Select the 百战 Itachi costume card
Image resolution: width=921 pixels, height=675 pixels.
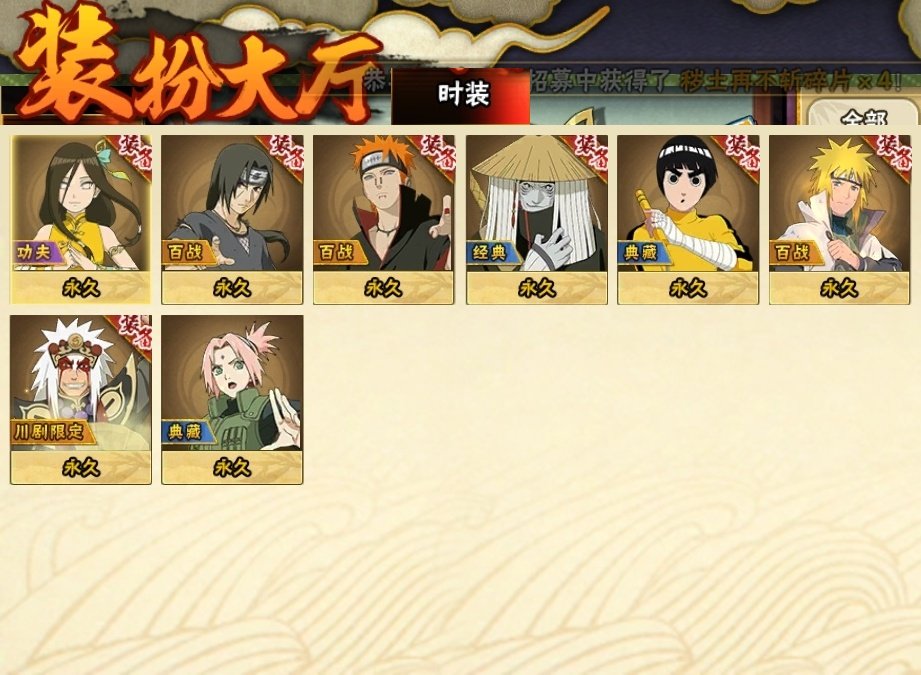click(x=232, y=219)
